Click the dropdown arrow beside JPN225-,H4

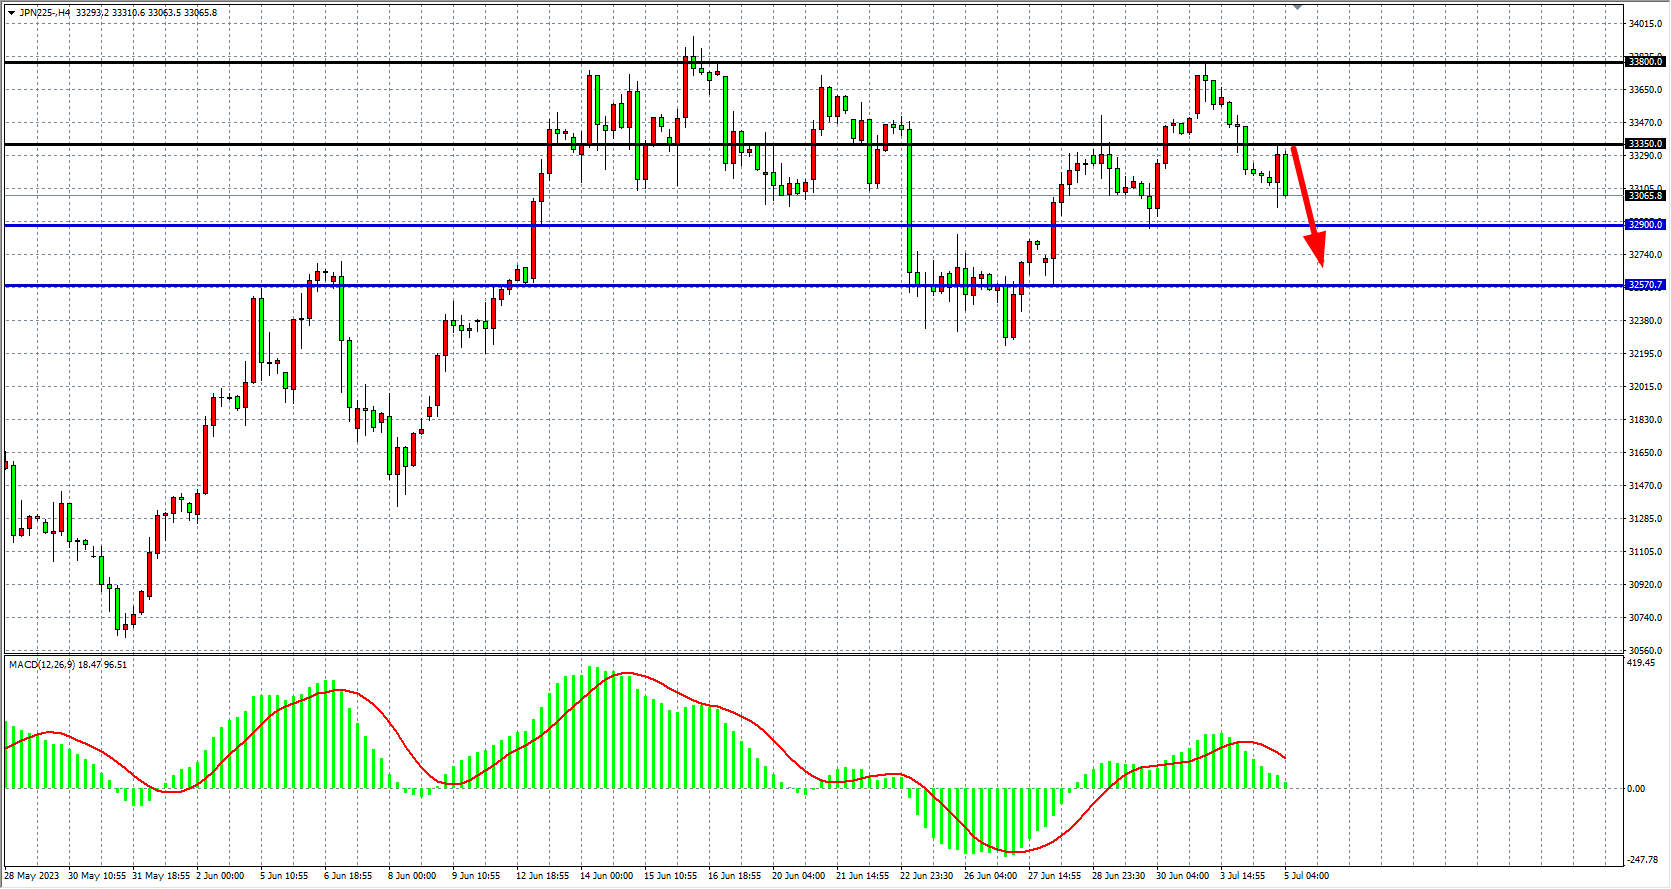click(x=11, y=13)
